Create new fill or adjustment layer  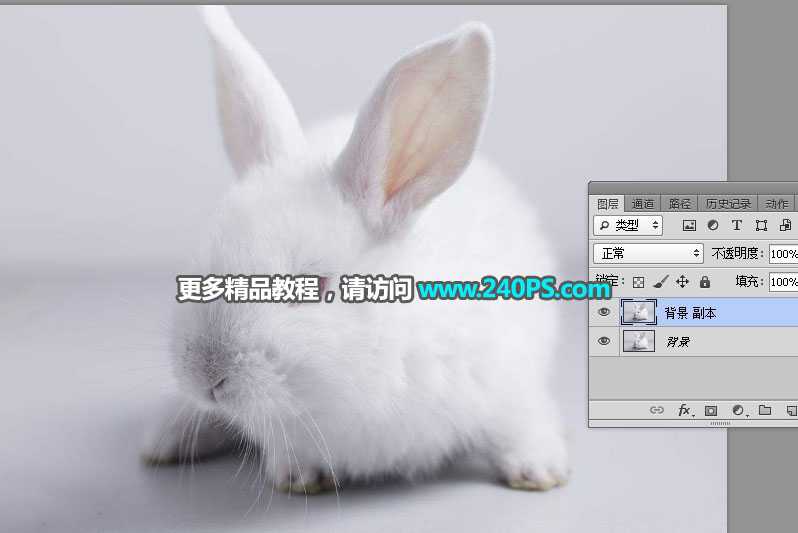[x=738, y=410]
